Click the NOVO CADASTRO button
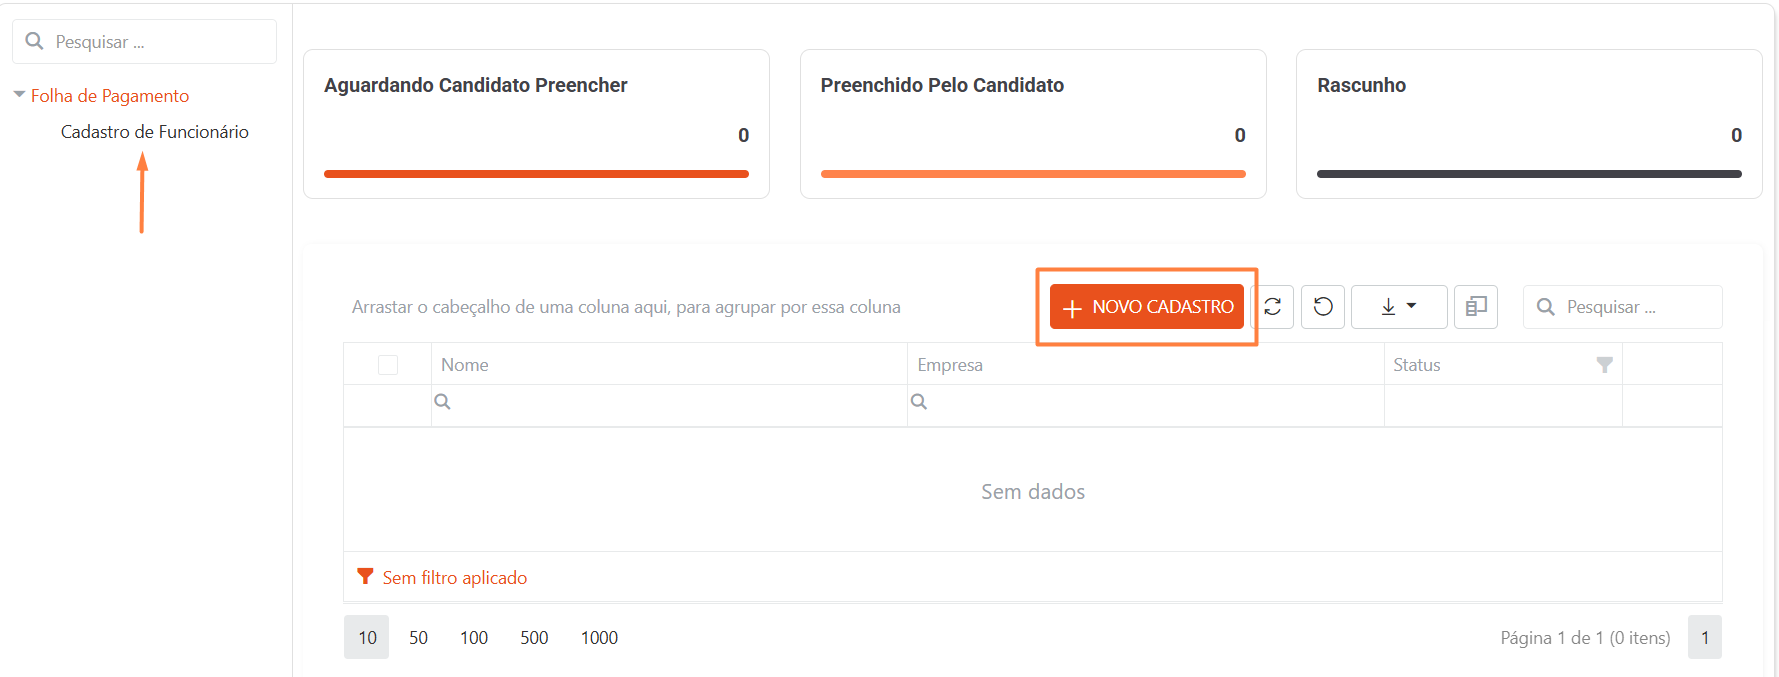 coord(1147,307)
